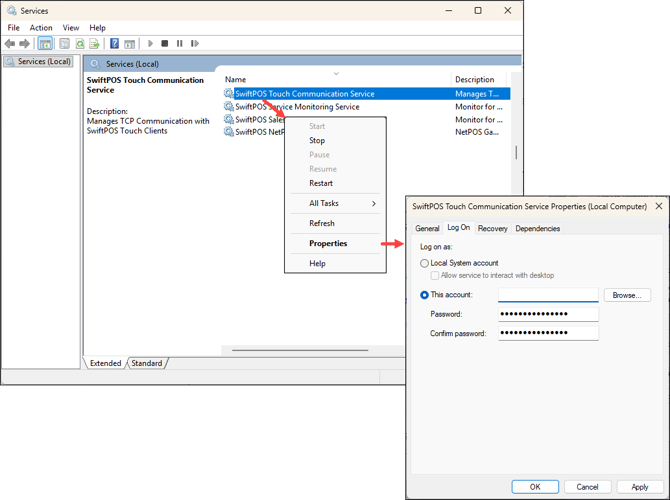670x500 pixels.
Task: Click the Back arrow toolbar icon
Action: point(10,44)
